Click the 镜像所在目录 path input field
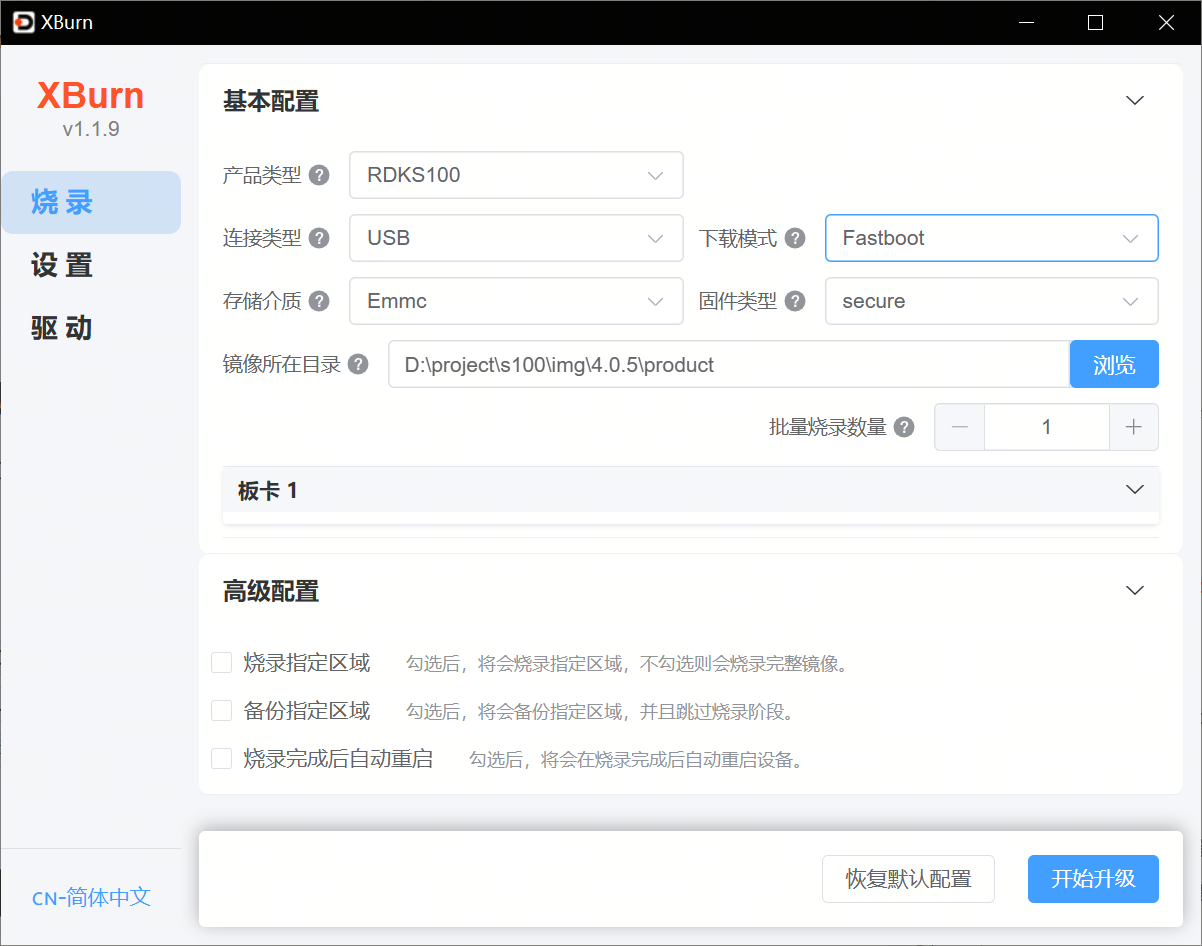This screenshot has width=1202, height=946. tap(728, 364)
